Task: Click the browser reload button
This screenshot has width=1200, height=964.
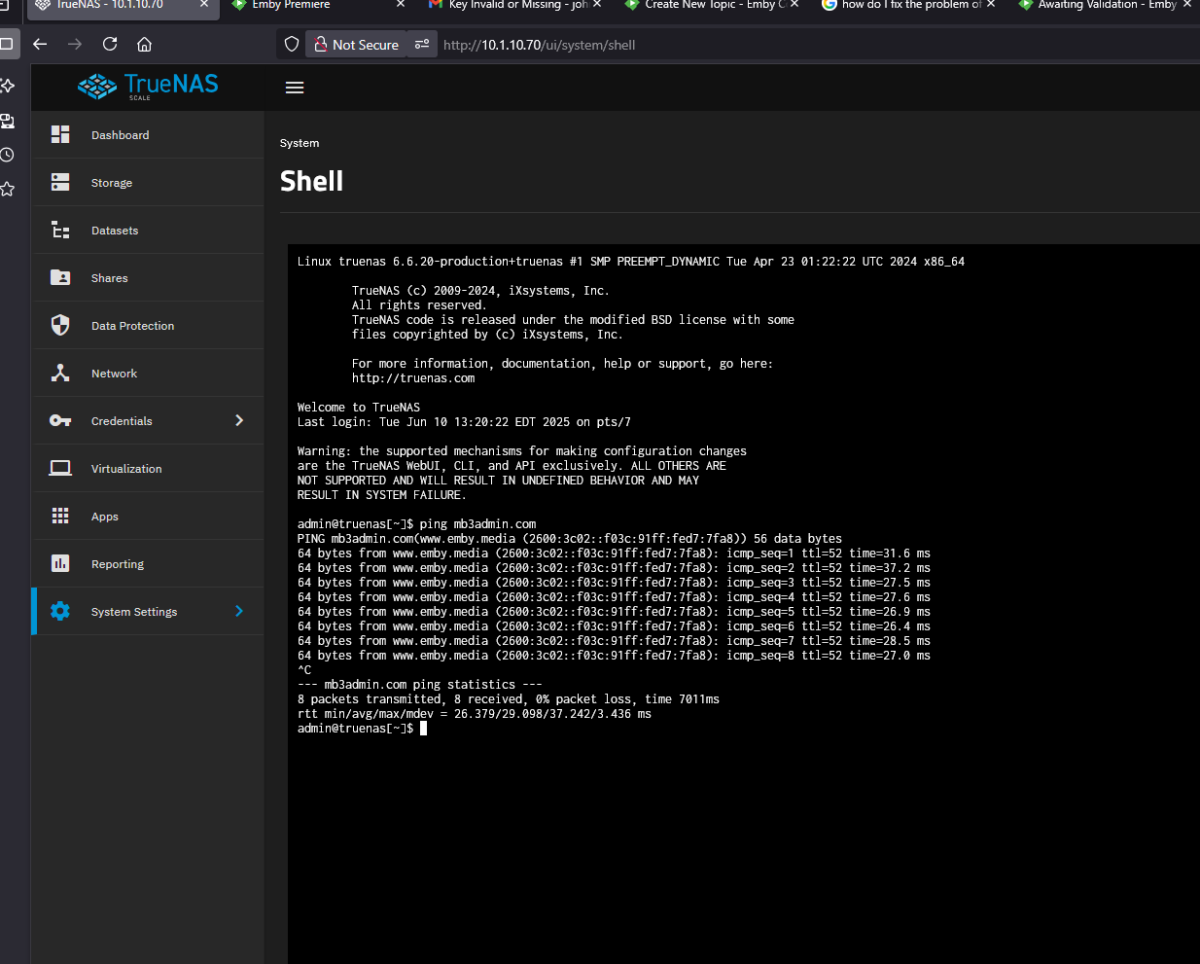Action: click(x=109, y=44)
